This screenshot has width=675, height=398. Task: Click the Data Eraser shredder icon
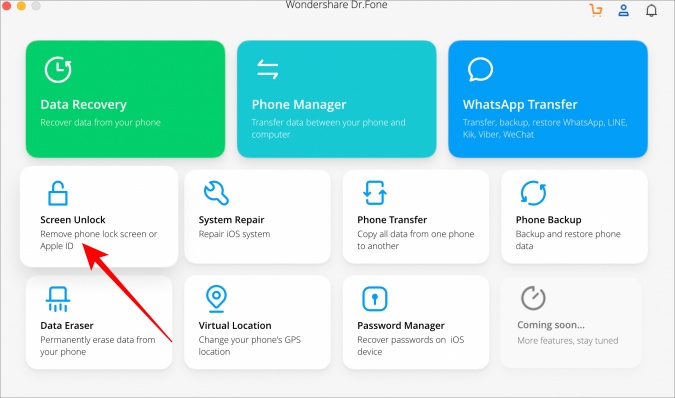pos(58,299)
